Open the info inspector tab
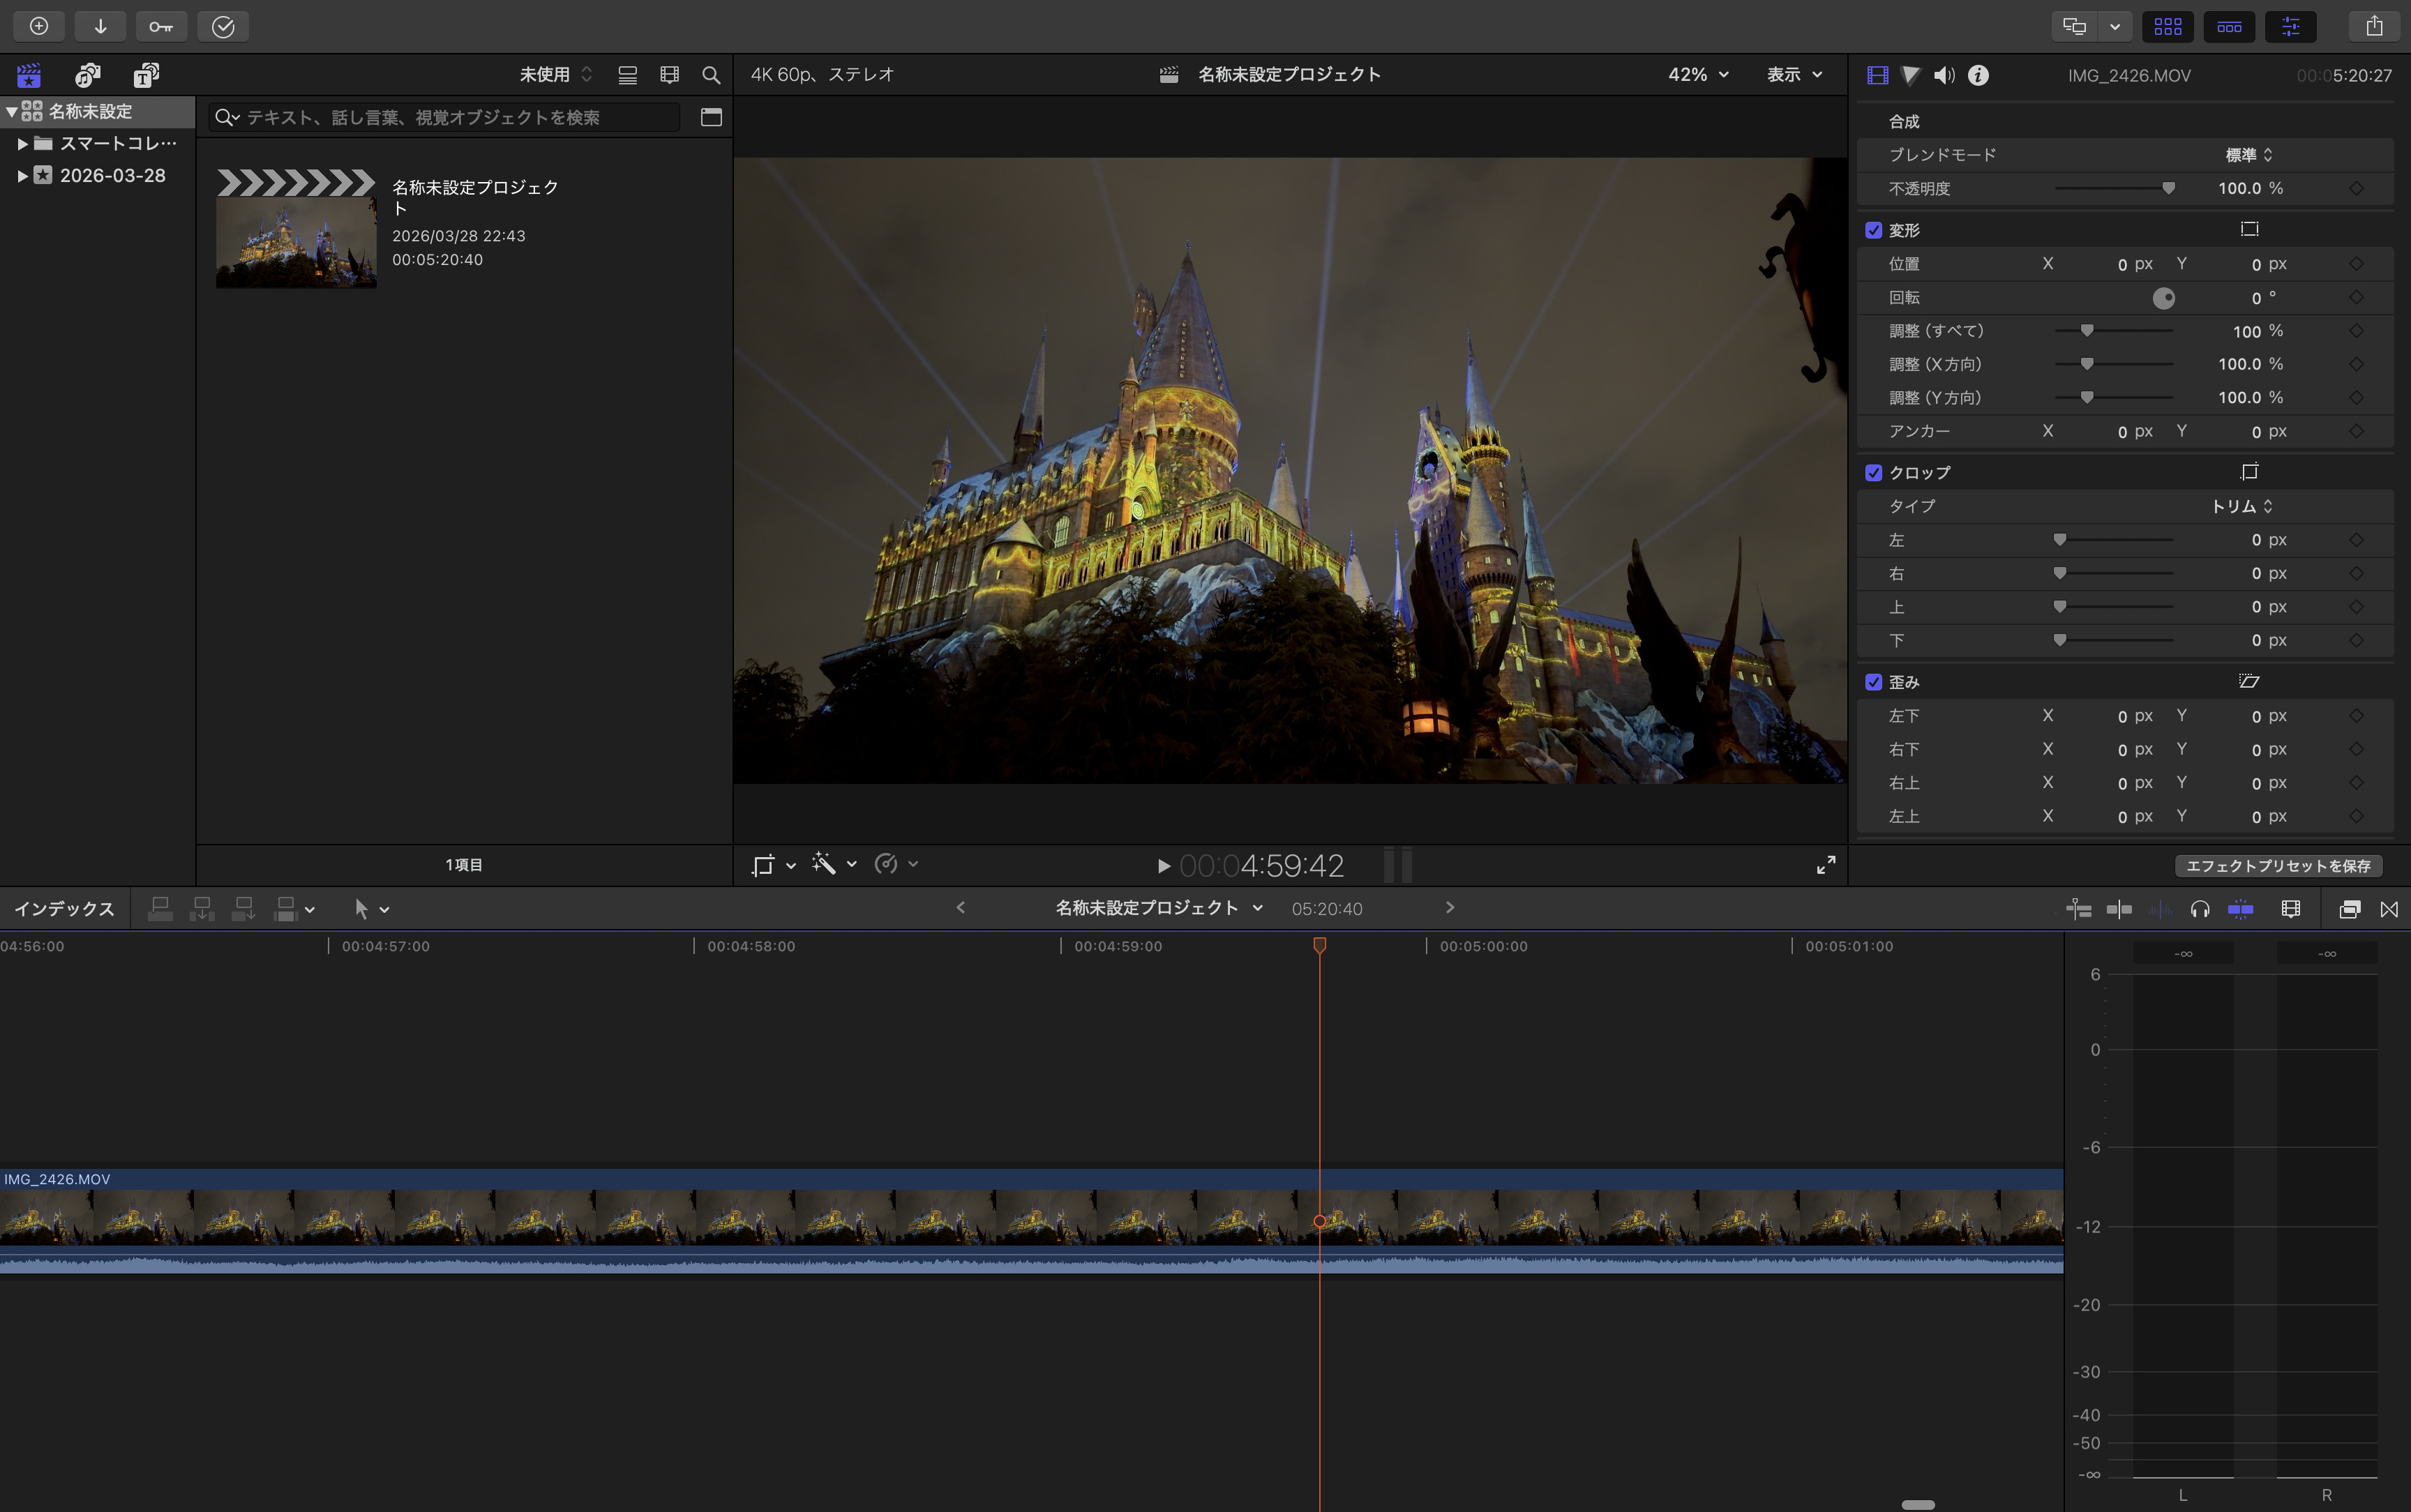 (1978, 75)
